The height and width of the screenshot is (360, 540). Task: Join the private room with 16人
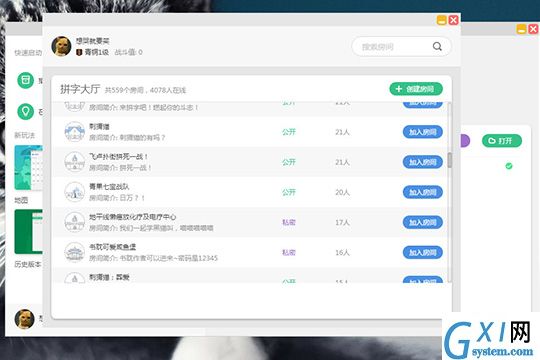[423, 253]
